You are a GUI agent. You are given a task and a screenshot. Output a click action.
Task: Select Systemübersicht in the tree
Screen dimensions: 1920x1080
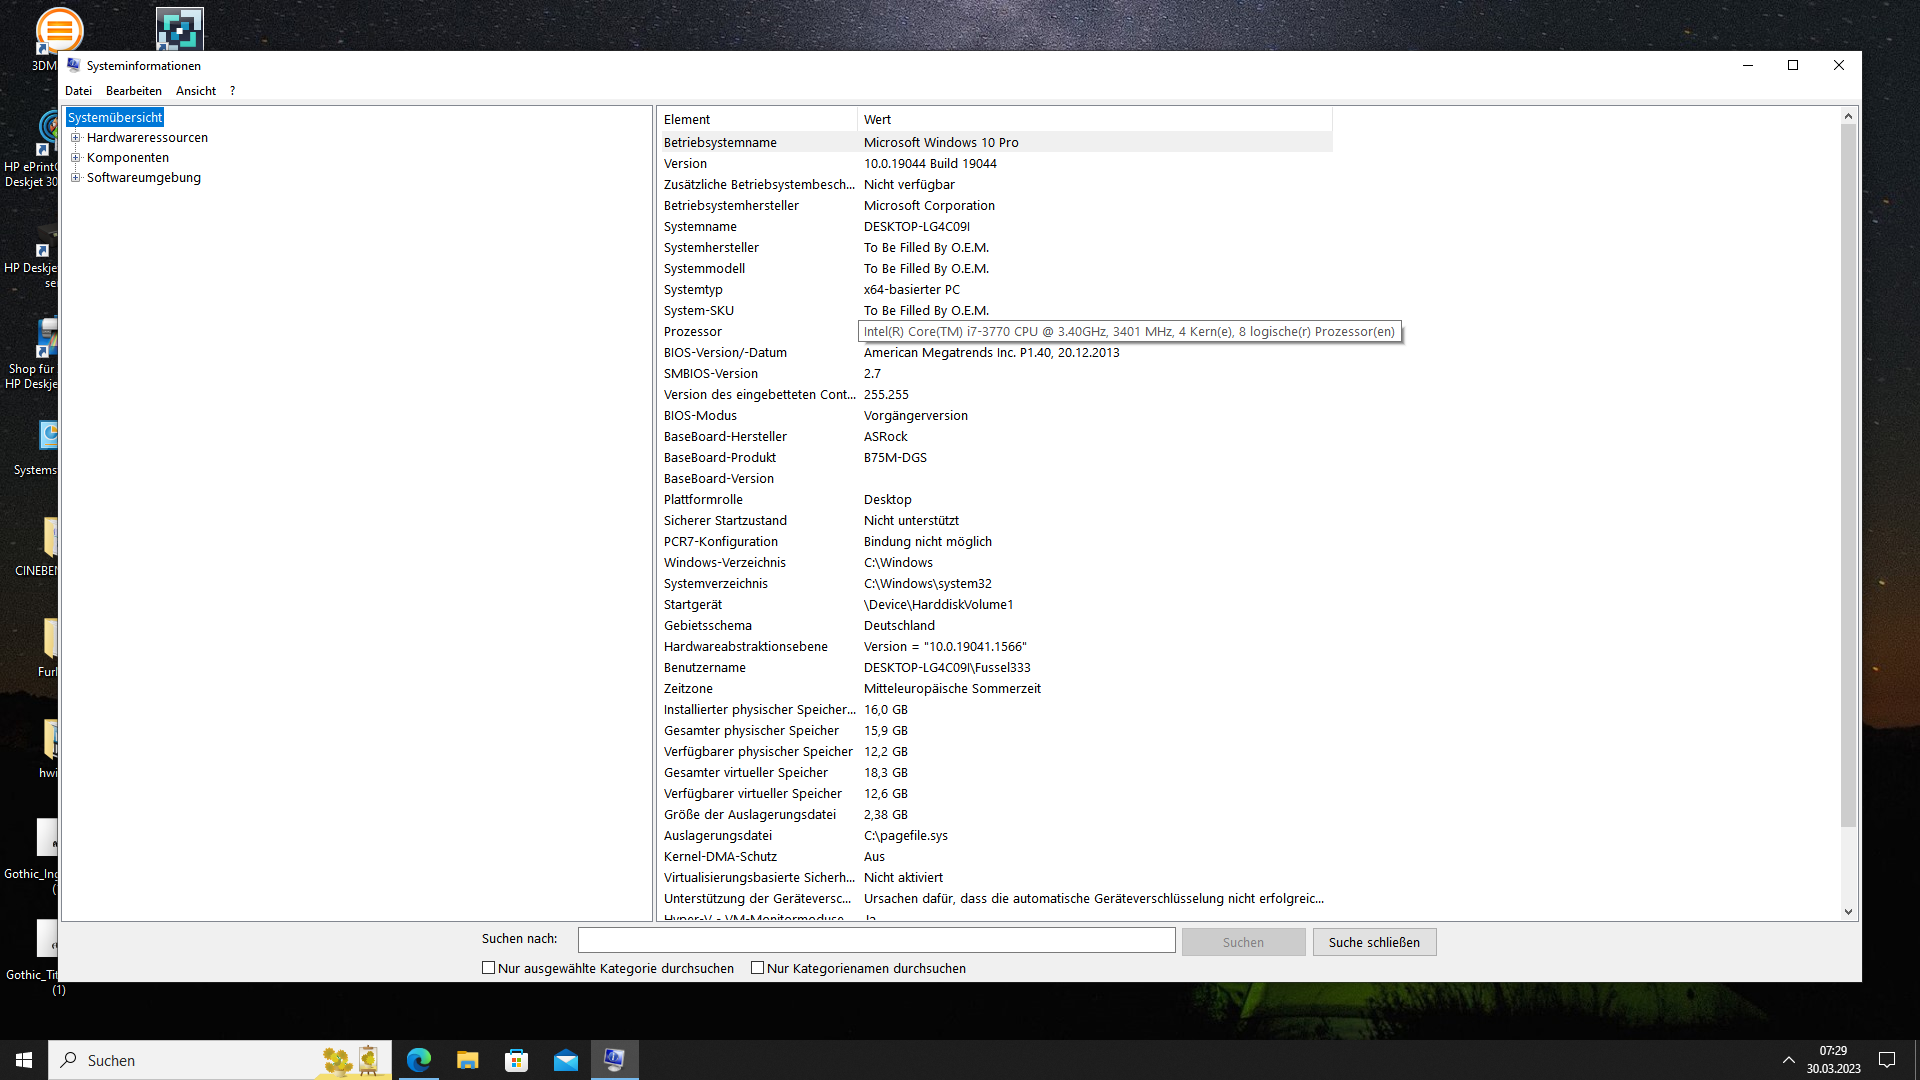click(115, 118)
